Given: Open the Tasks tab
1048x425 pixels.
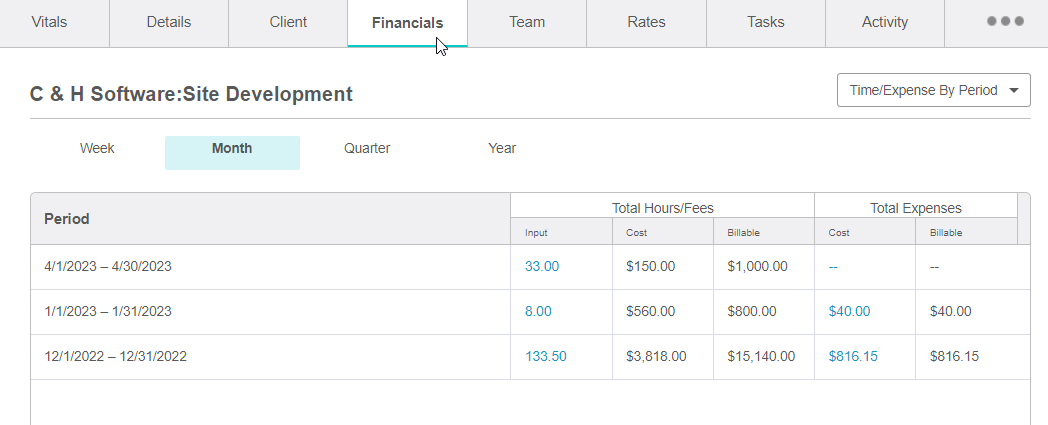Looking at the screenshot, I should [x=765, y=22].
